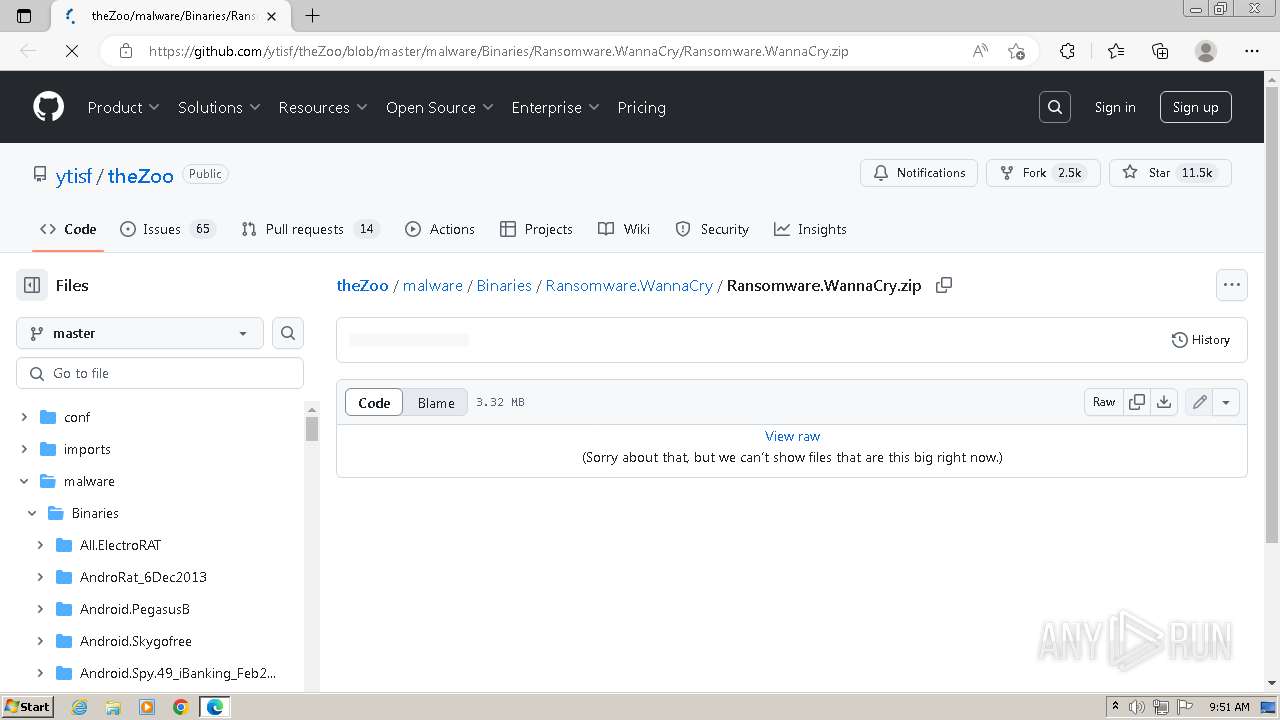Open browser settings and more menu
Viewport: 1280px width, 720px height.
point(1252,51)
